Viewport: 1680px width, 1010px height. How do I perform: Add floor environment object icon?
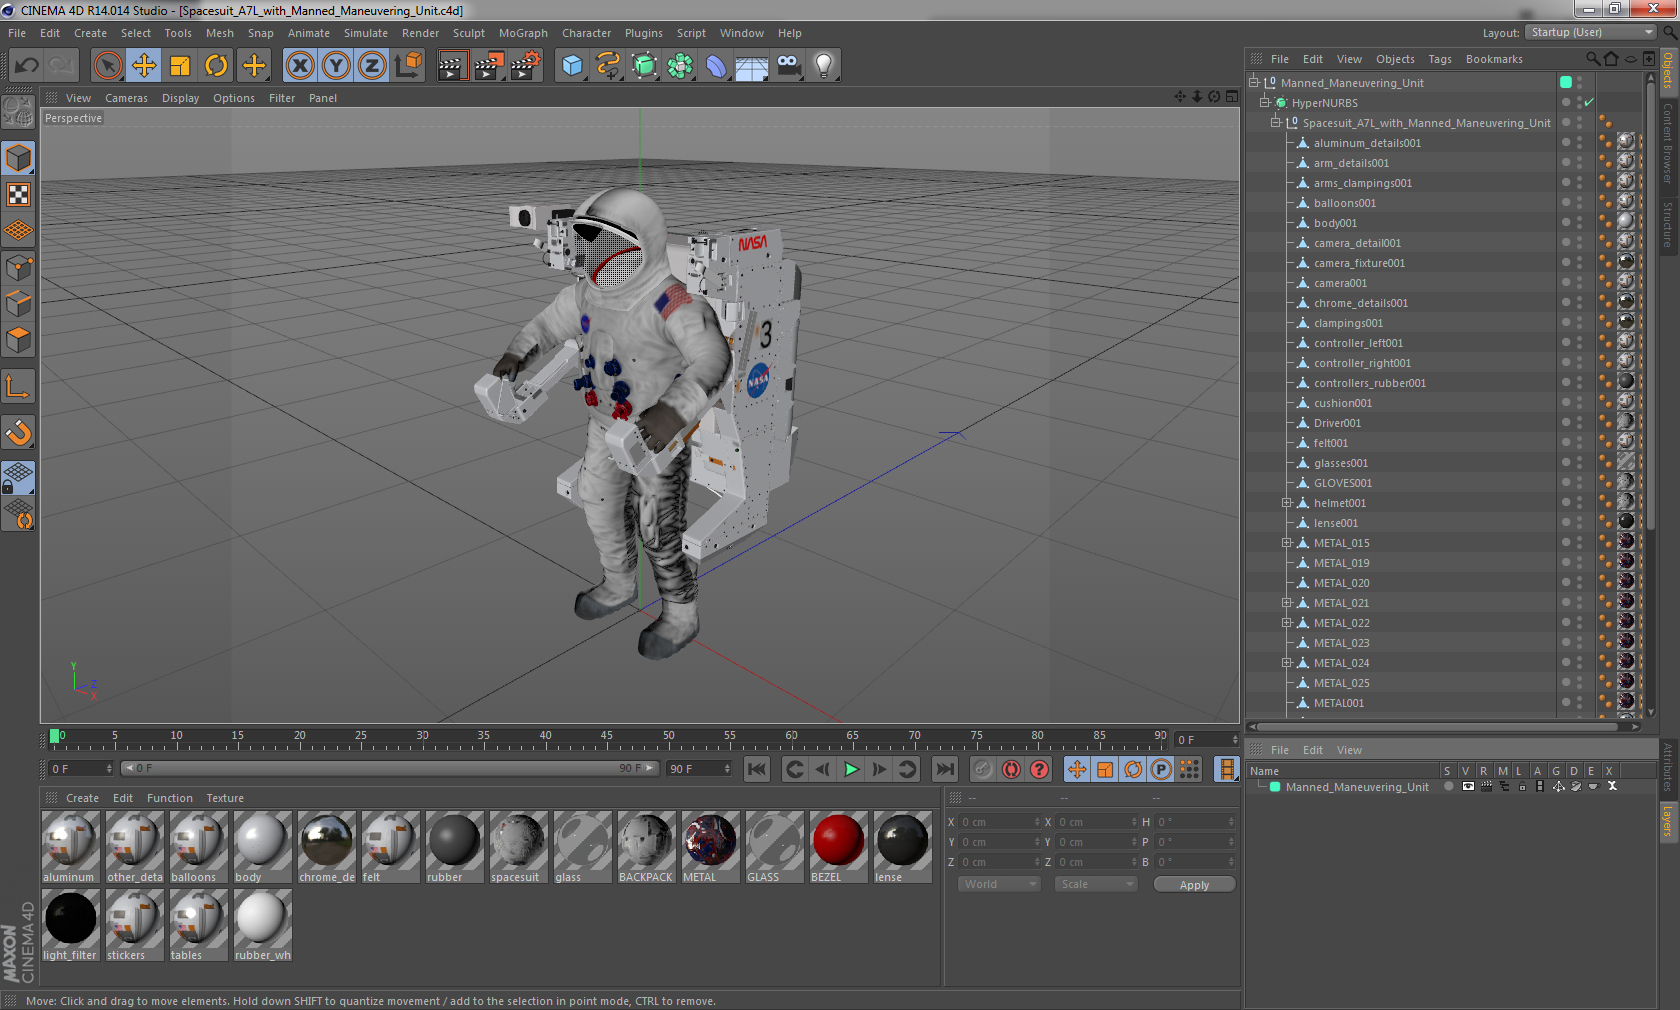[752, 66]
